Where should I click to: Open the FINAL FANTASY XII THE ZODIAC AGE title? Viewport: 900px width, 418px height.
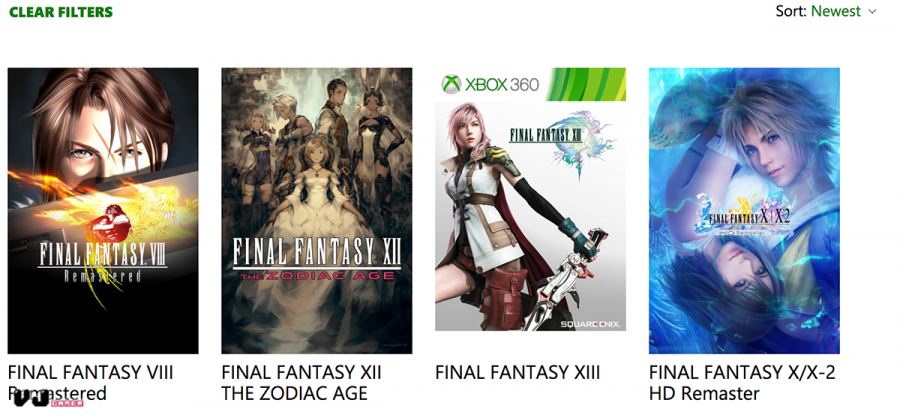301,383
